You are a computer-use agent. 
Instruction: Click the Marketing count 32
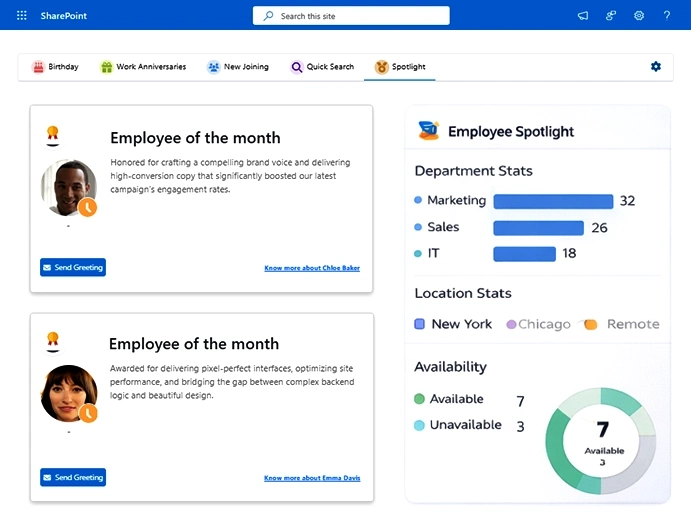click(x=628, y=201)
